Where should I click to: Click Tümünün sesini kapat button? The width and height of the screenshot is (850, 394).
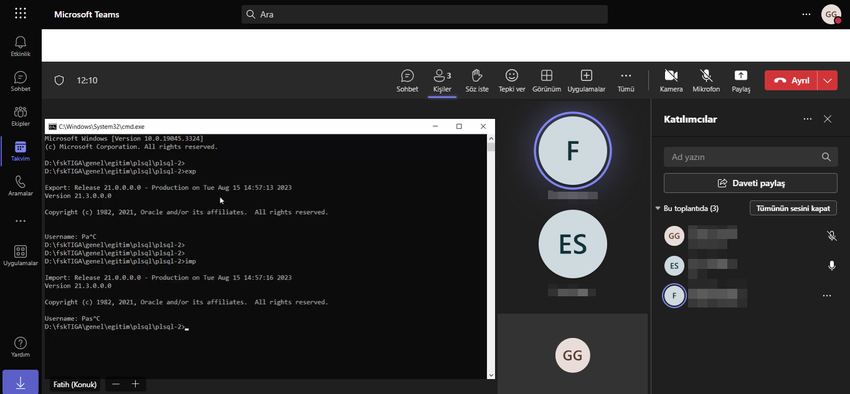click(793, 208)
